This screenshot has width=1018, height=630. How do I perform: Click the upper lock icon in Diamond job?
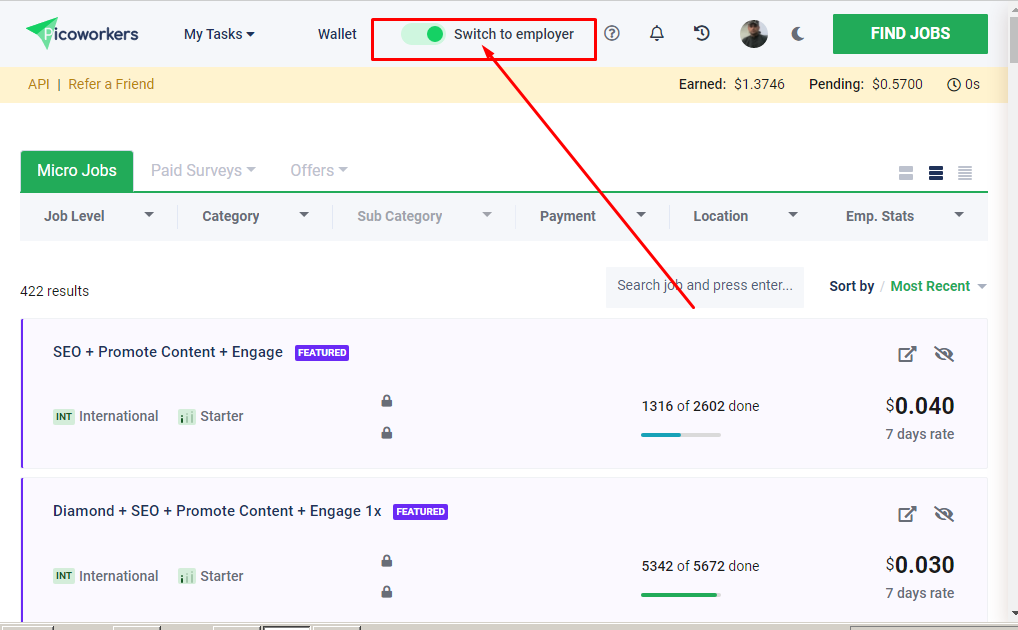pos(386,561)
